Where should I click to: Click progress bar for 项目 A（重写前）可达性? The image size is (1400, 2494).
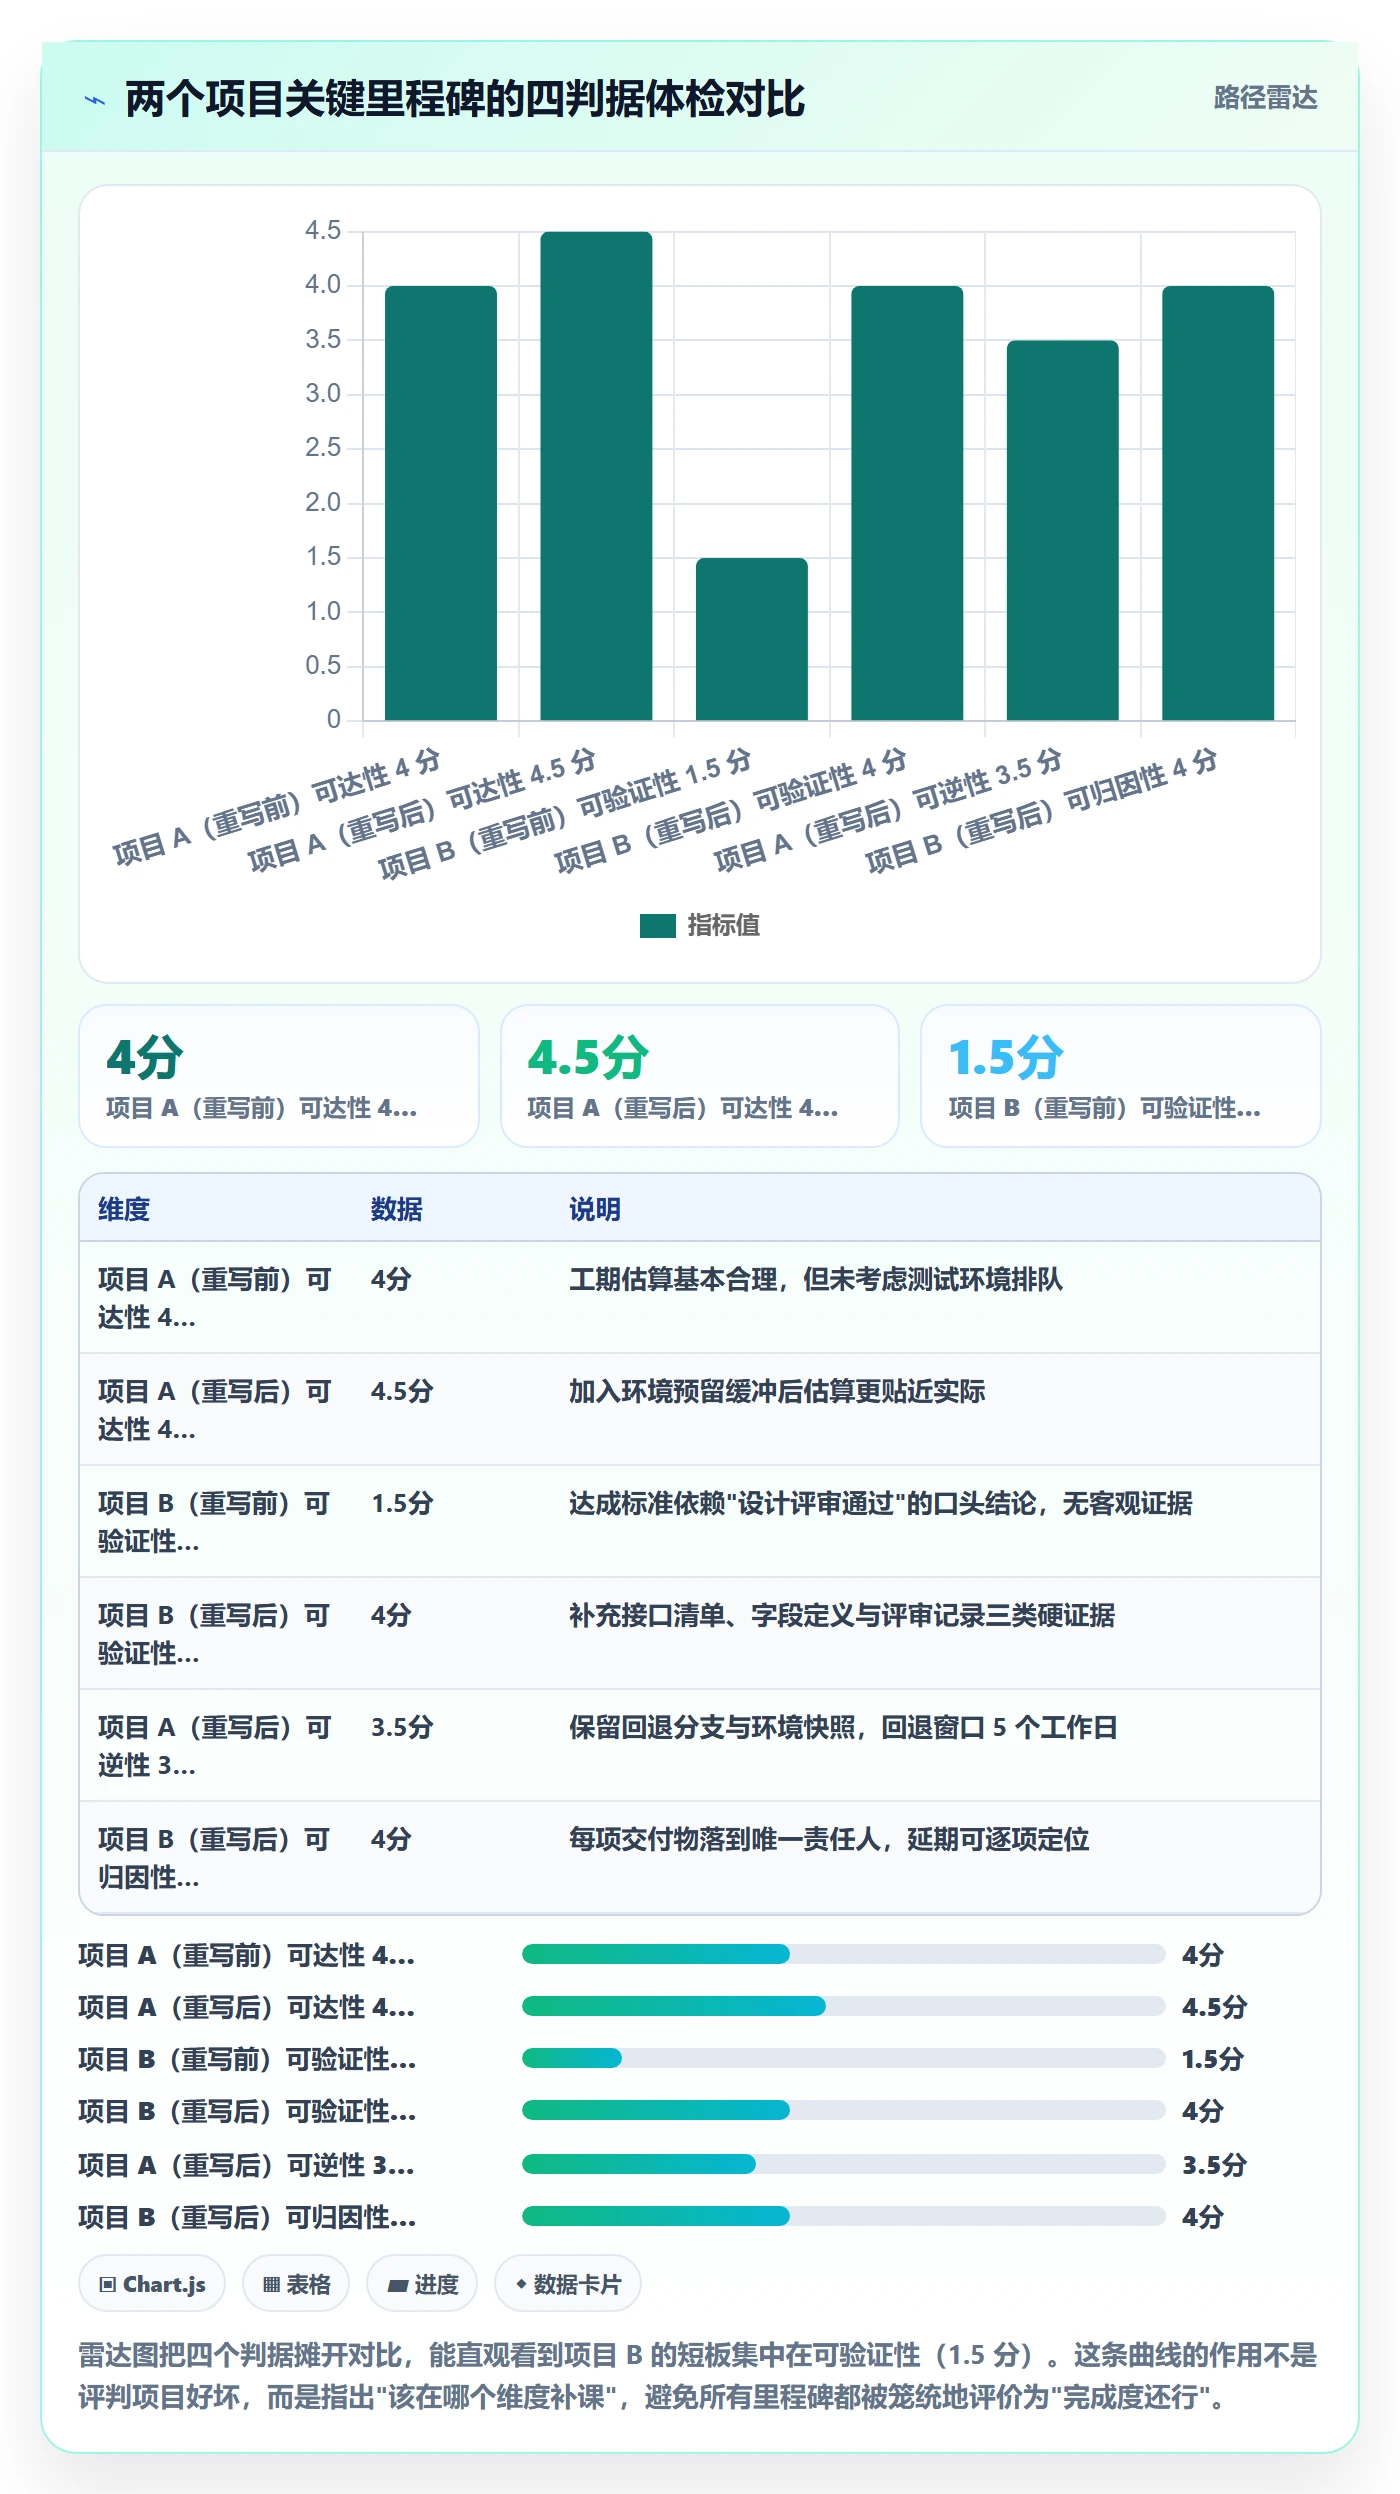point(844,1954)
